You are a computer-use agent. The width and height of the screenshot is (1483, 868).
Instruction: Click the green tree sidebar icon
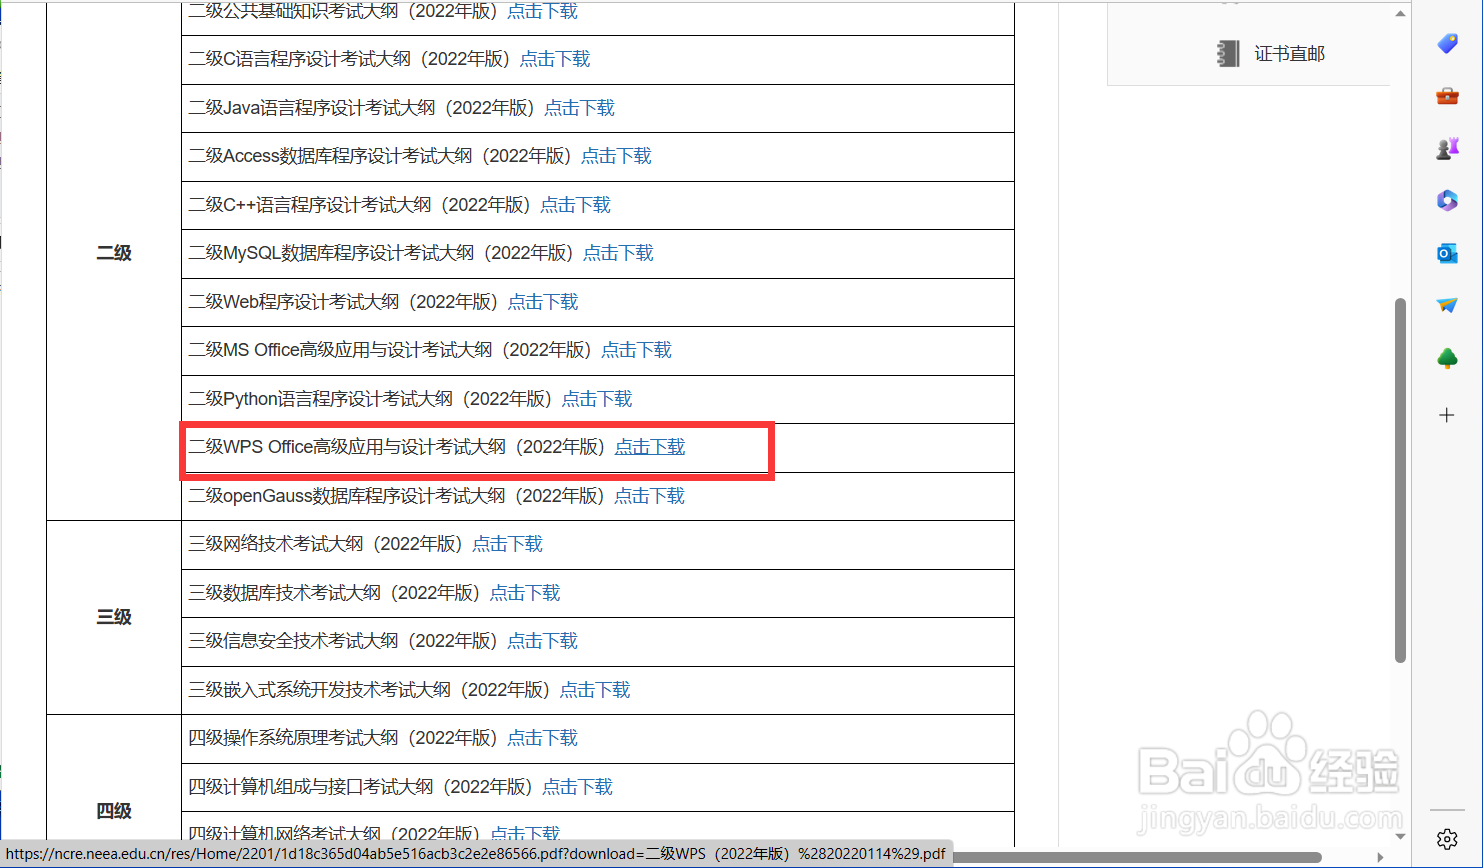[1447, 359]
